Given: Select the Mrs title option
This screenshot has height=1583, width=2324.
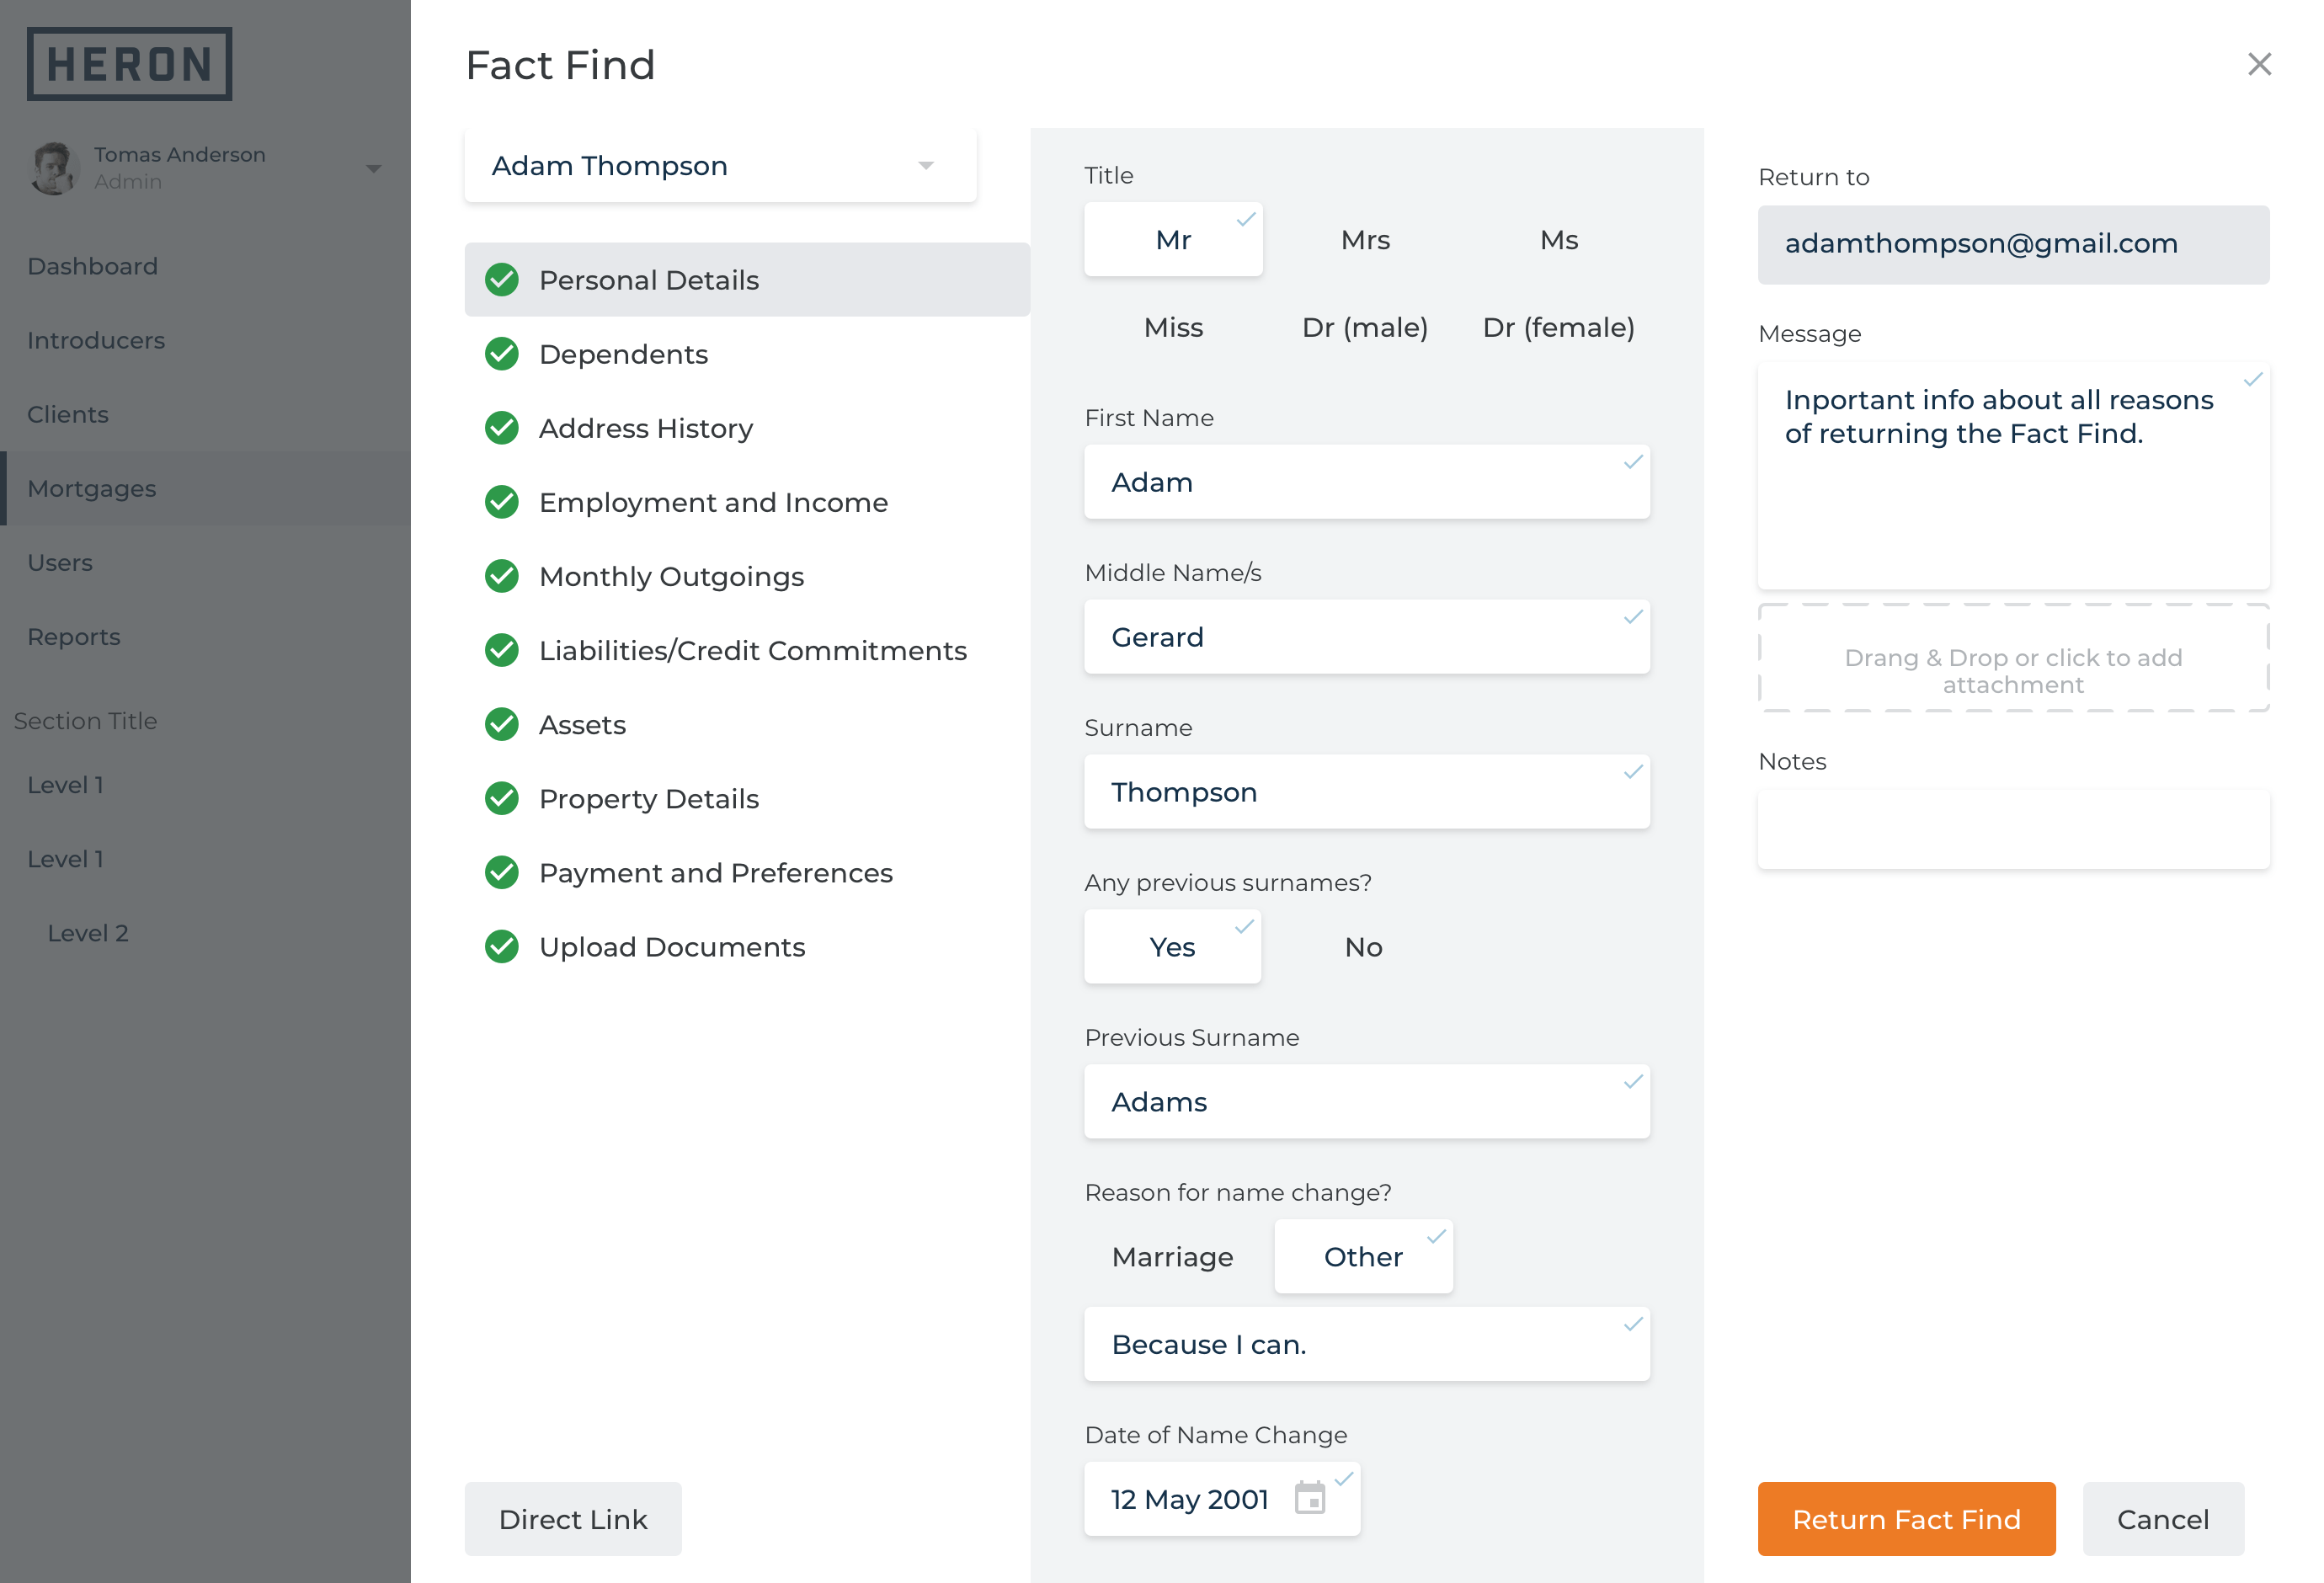Looking at the screenshot, I should pyautogui.click(x=1365, y=240).
